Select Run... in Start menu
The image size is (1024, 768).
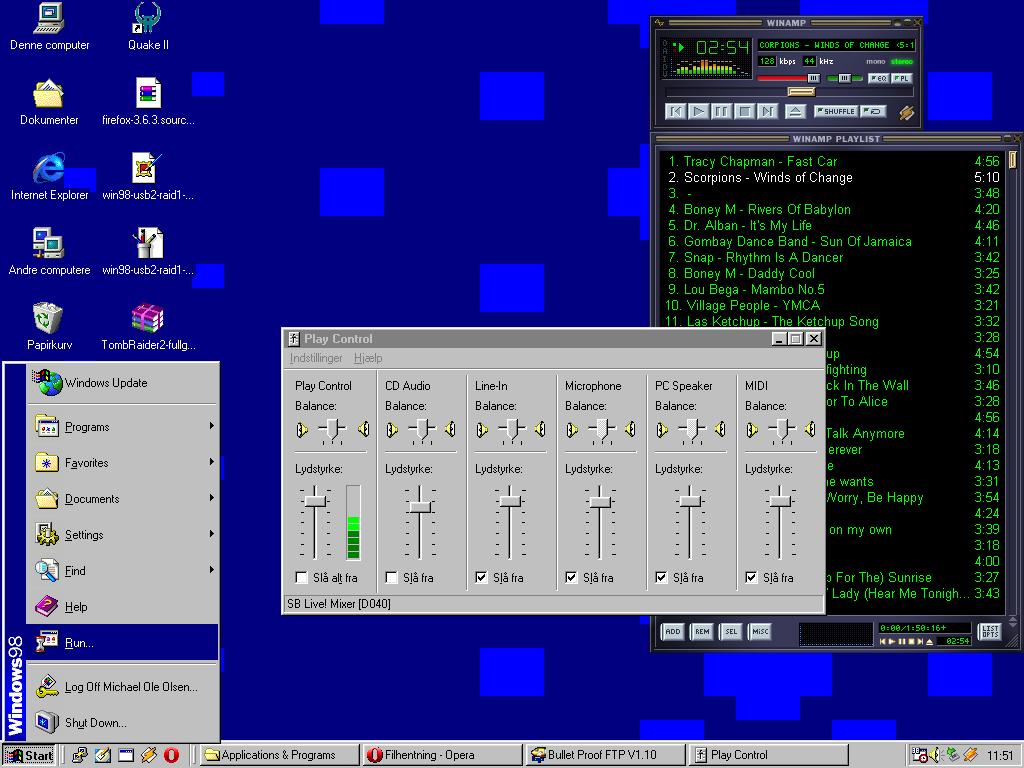coord(122,642)
